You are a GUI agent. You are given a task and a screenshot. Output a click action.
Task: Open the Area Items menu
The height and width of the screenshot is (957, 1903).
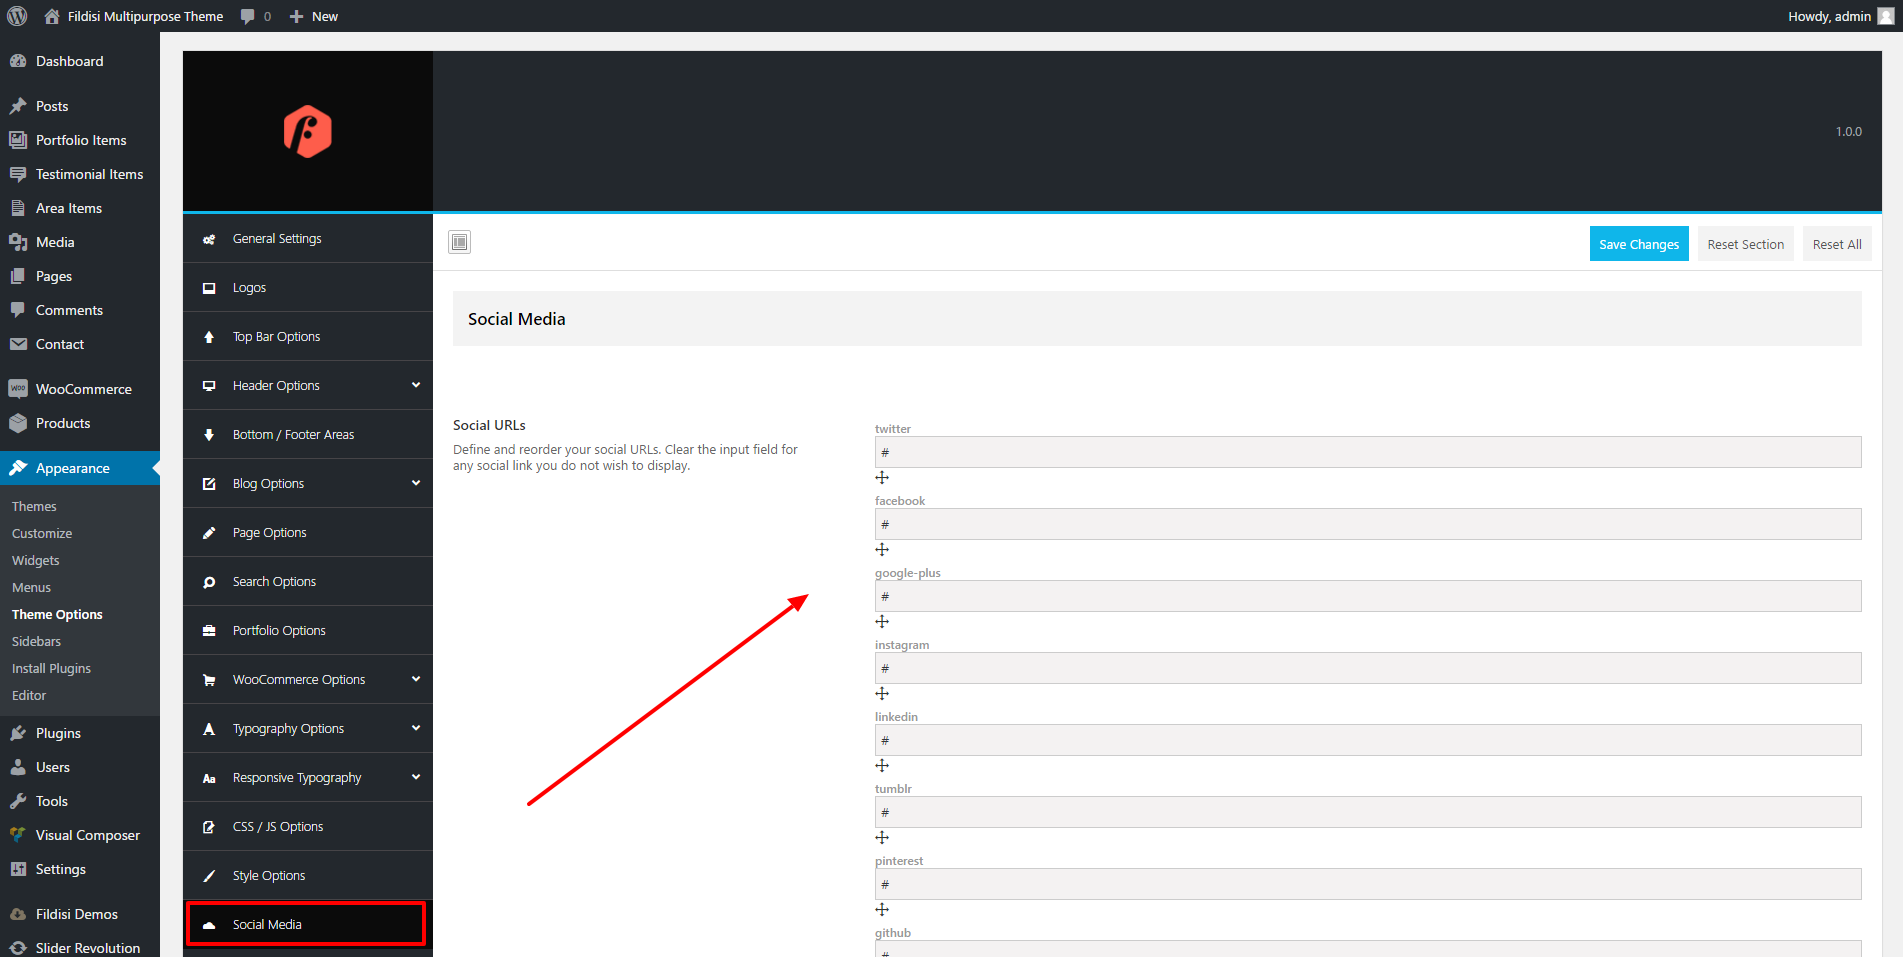[x=80, y=208]
